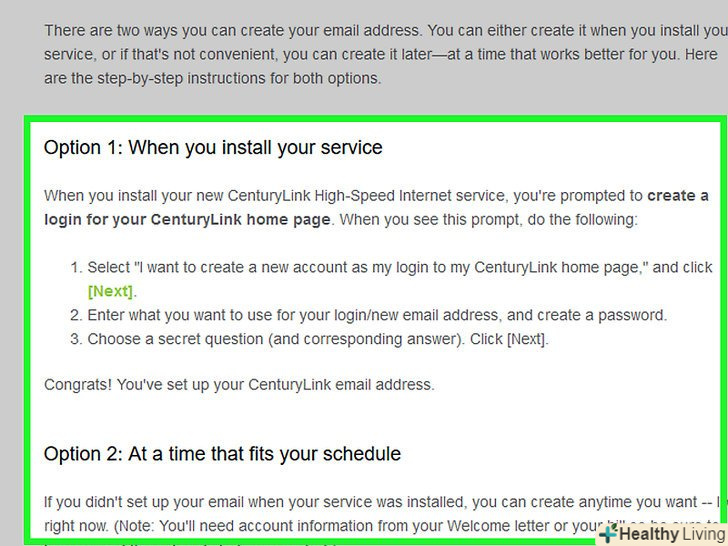Click the black [Next] text in step three

point(526,340)
